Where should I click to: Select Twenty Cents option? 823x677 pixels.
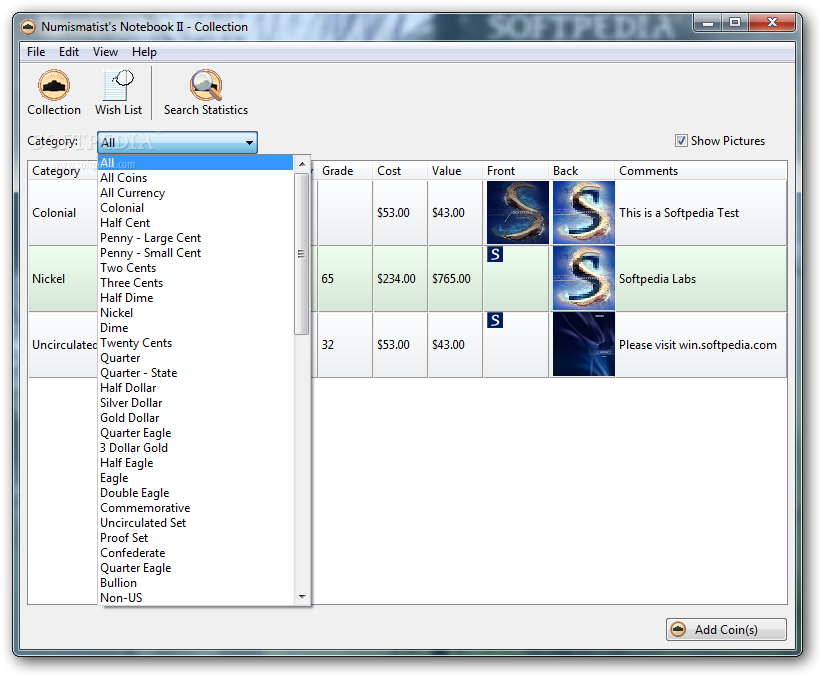195,343
